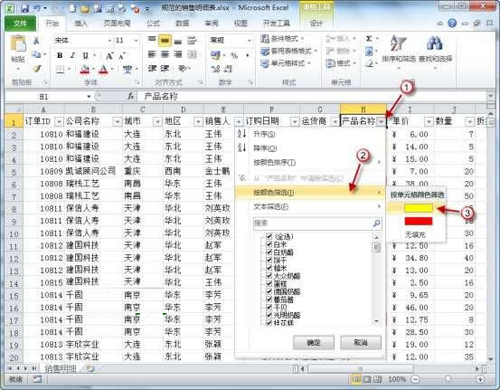This screenshot has width=500, height=390.
Task: Uncheck the 蛋糕 checkbox in filter list
Action: (269, 283)
